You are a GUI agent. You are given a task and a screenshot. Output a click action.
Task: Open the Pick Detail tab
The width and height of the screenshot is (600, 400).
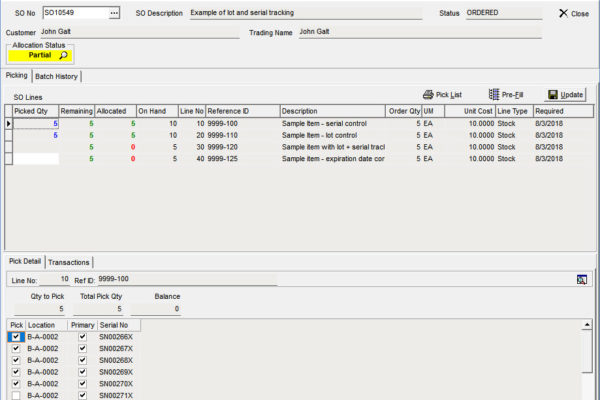(25, 261)
